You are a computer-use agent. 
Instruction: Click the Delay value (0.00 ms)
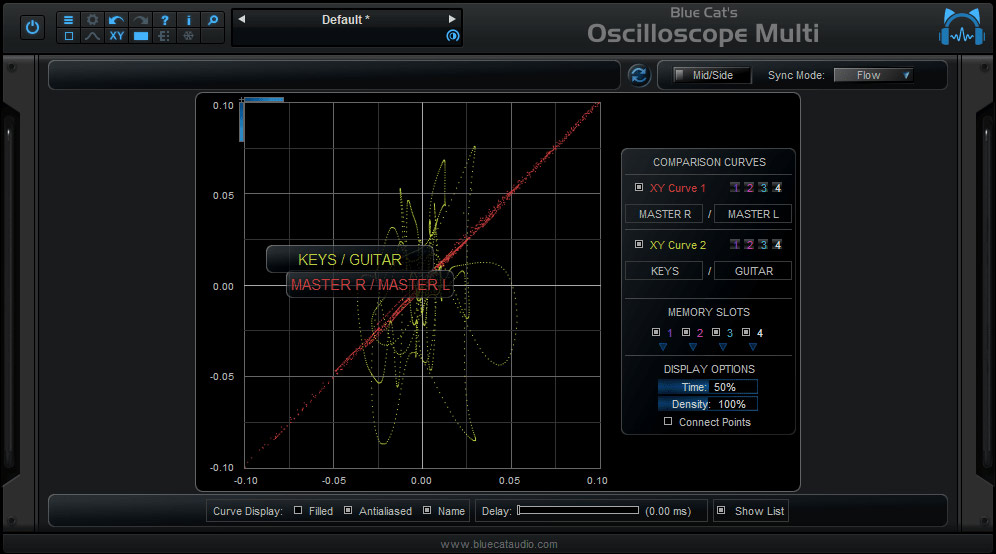click(668, 511)
